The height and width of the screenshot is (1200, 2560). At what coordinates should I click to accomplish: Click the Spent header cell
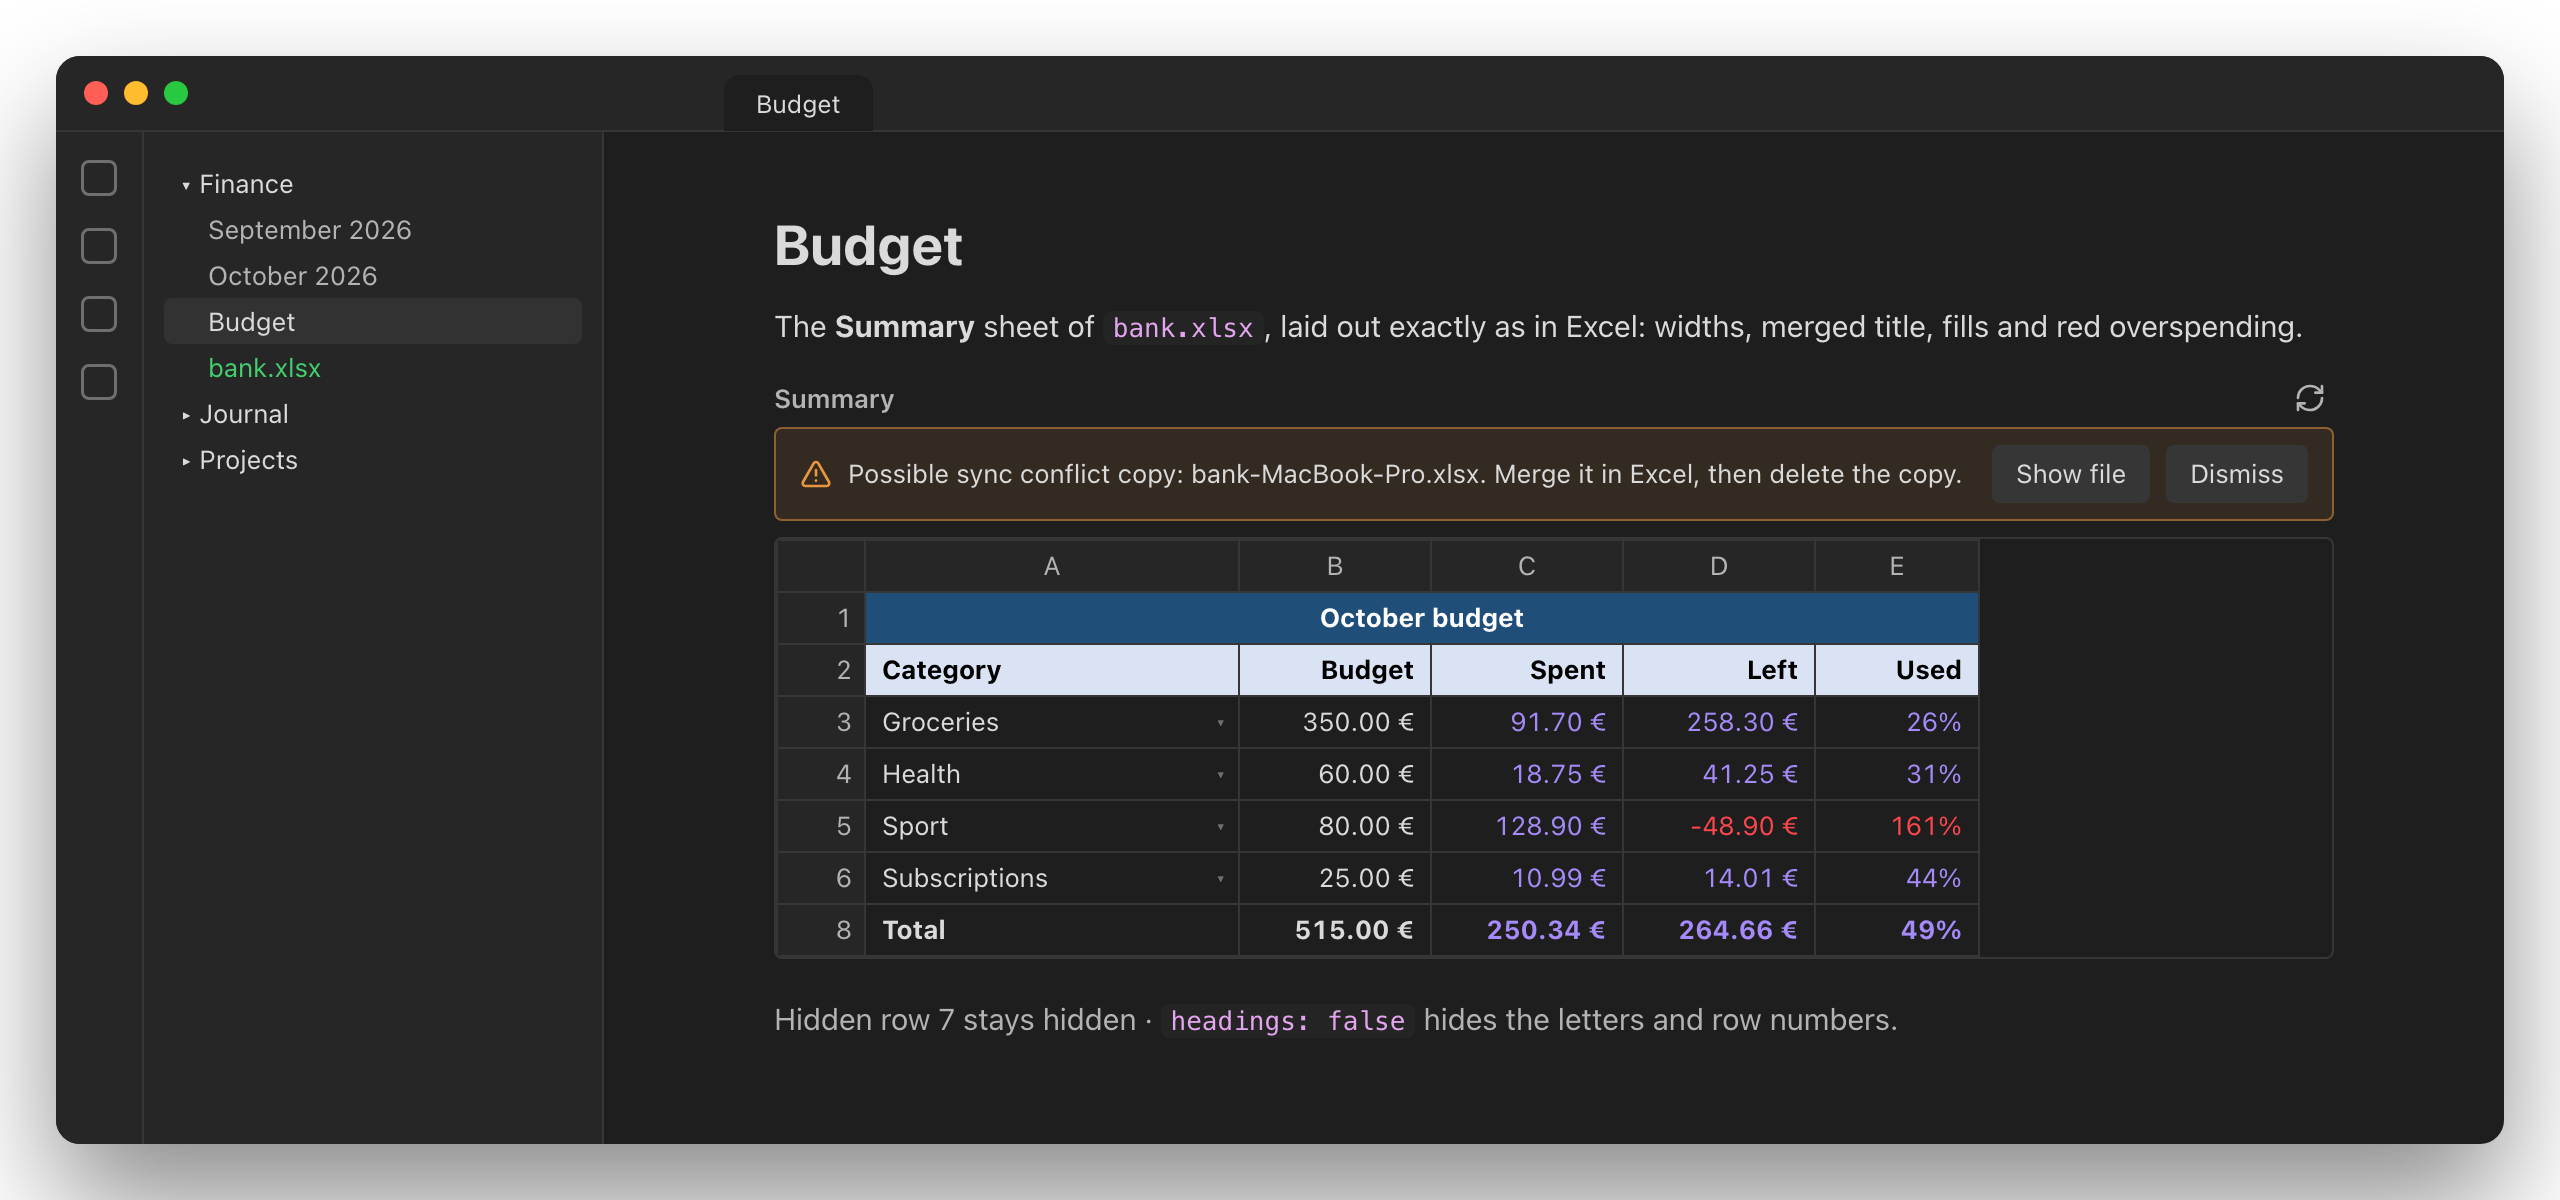coord(1526,670)
